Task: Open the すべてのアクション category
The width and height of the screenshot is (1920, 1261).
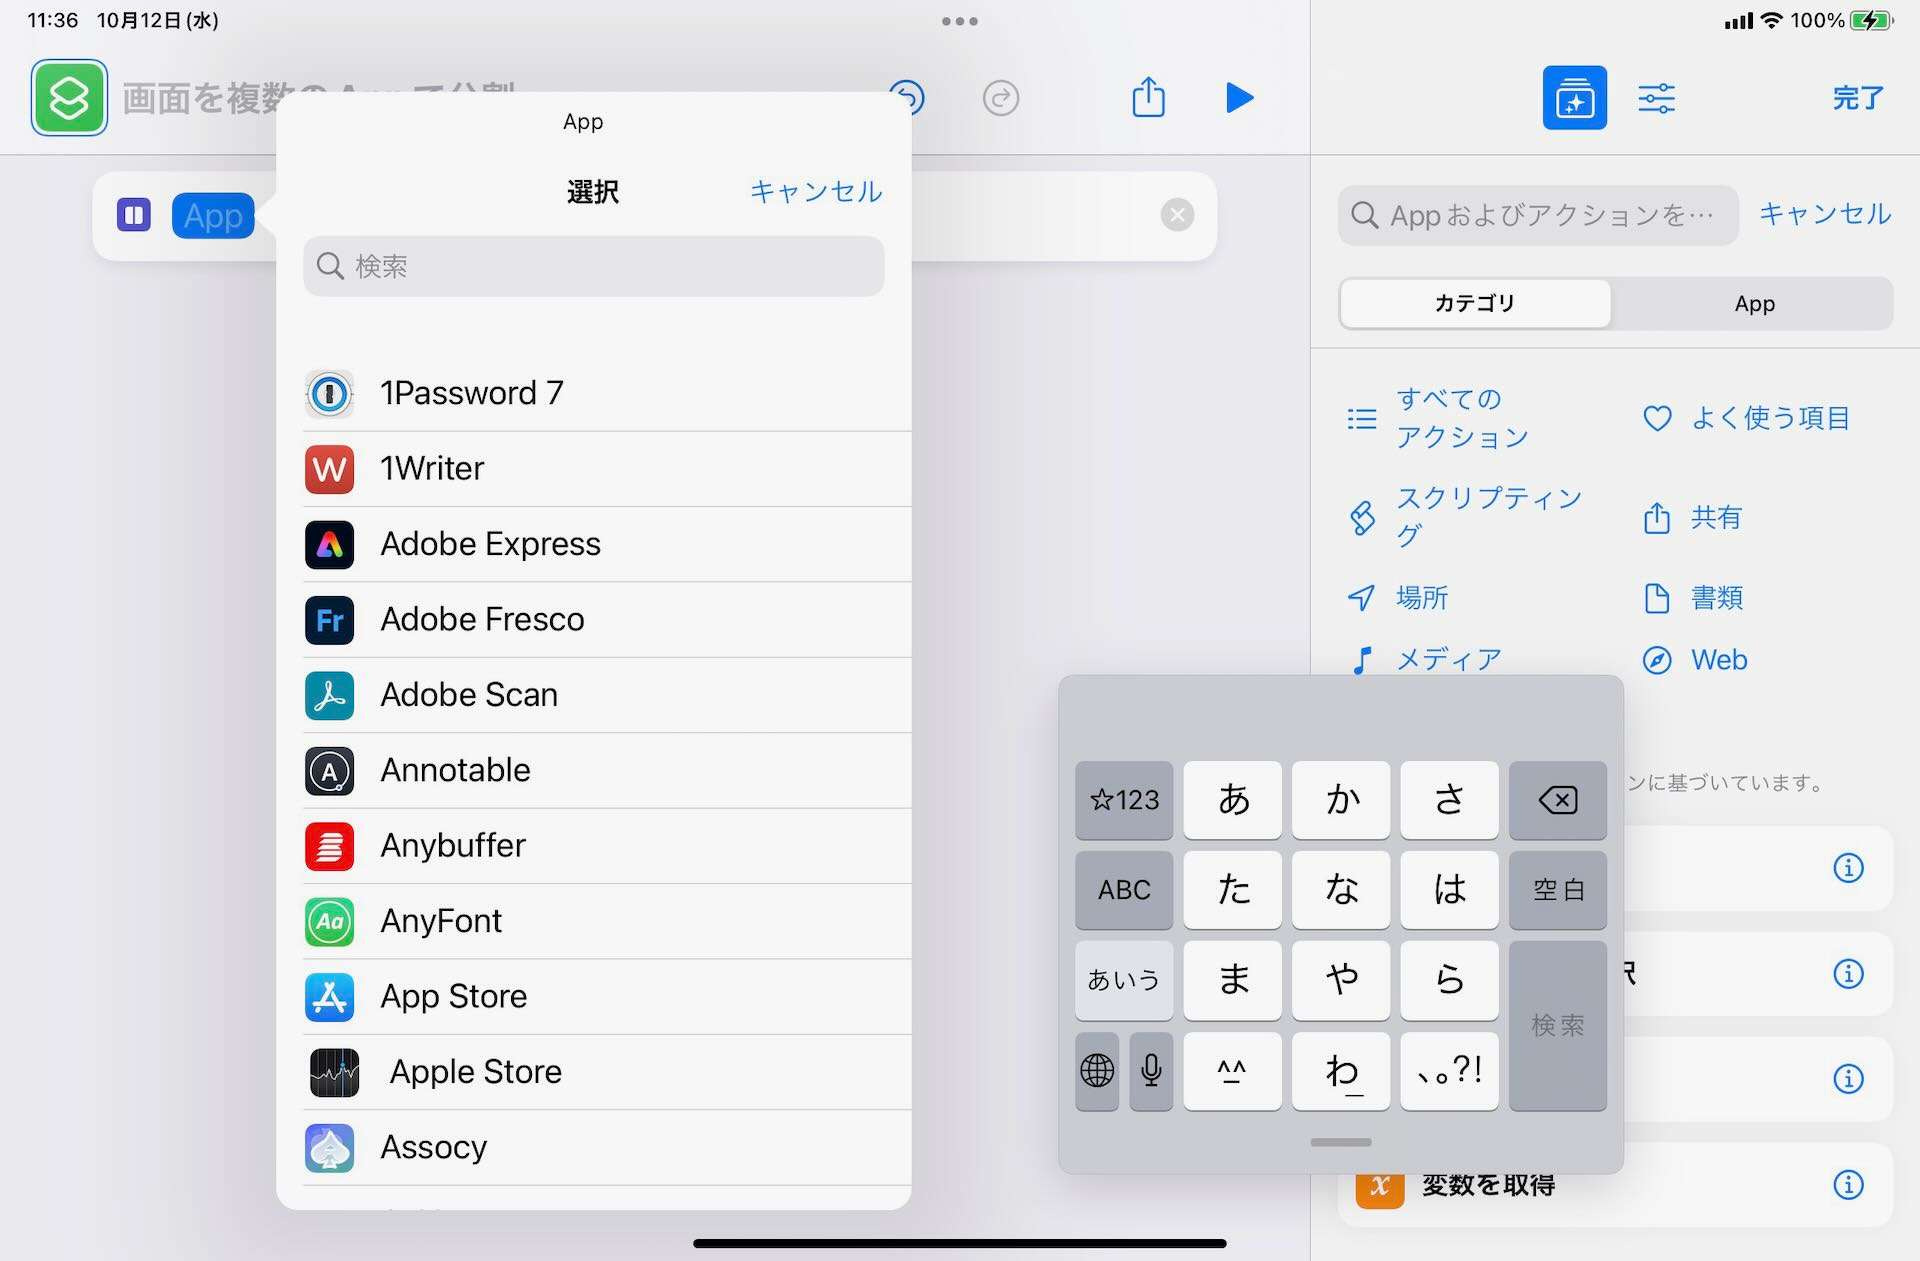Action: 1460,418
